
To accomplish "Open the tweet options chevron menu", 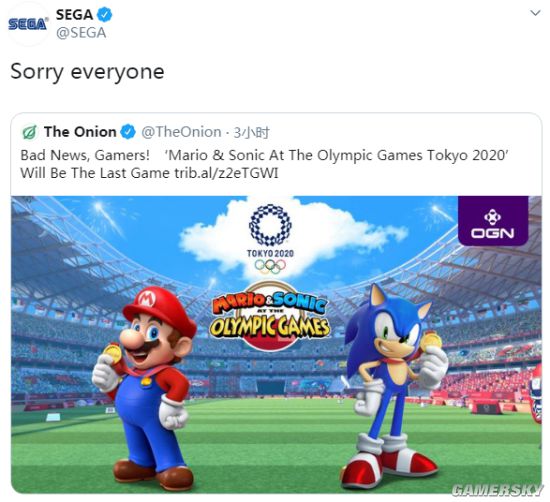I will tap(535, 13).
